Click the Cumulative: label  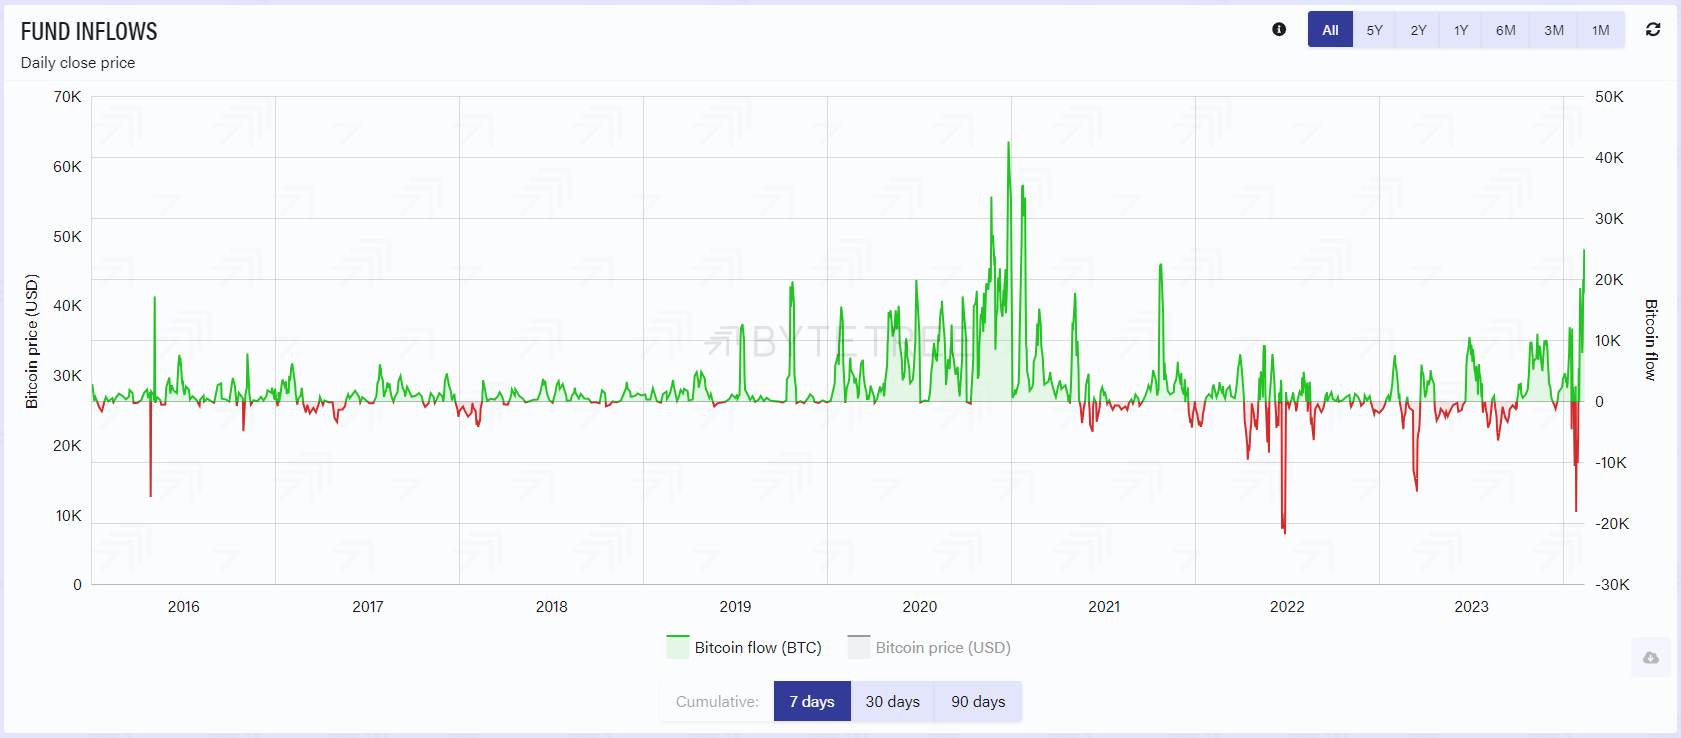coord(717,702)
